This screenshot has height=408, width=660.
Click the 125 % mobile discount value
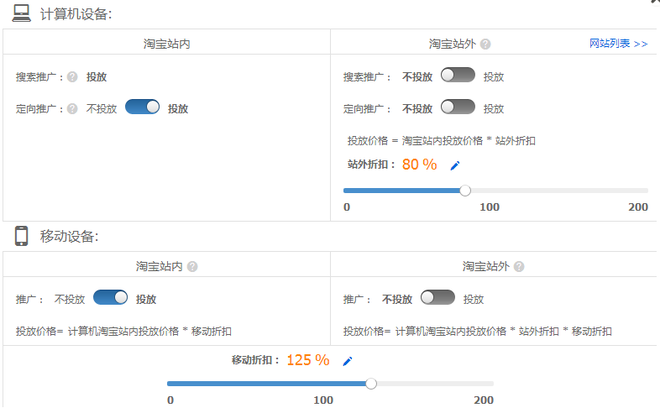click(308, 360)
